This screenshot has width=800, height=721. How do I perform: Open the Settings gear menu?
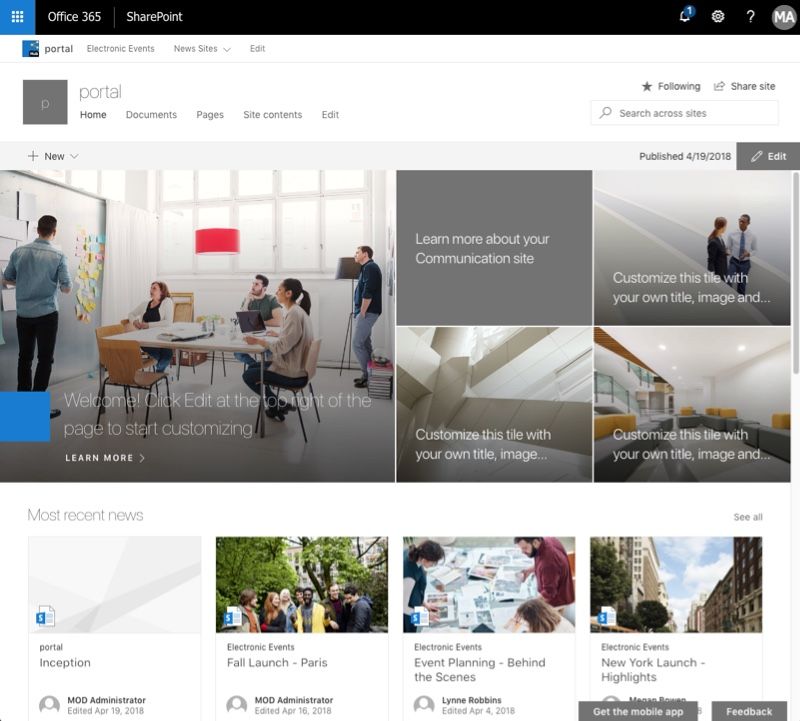(716, 16)
